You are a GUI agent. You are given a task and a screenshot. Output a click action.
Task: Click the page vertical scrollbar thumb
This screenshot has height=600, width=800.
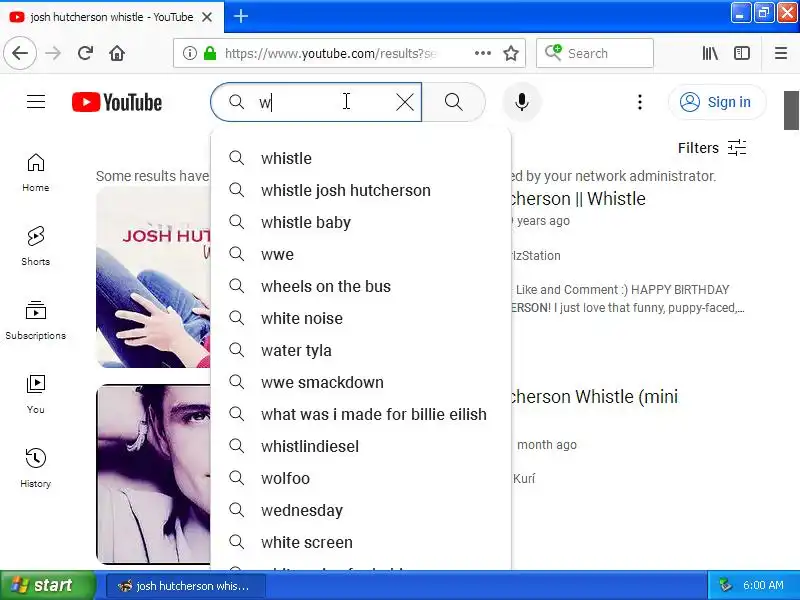791,110
